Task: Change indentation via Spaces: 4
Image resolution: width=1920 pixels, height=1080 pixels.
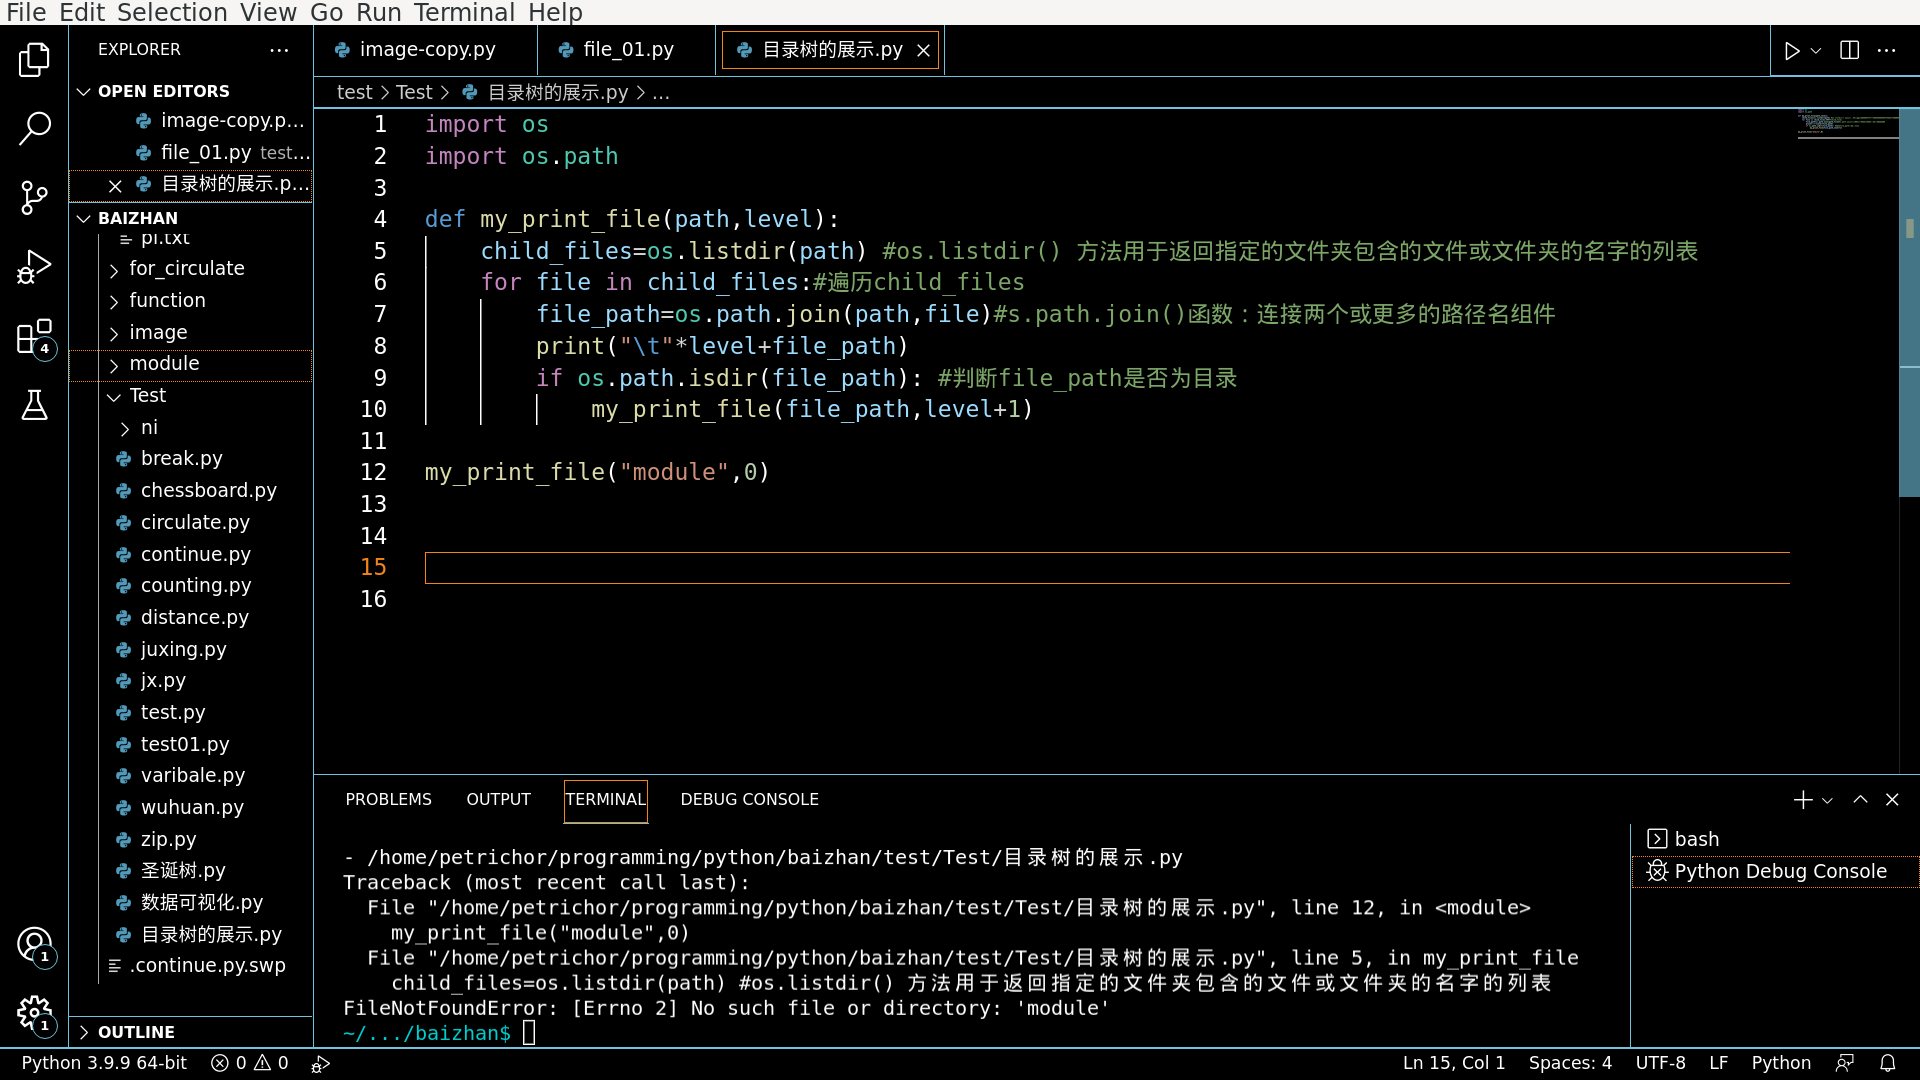Action: (1570, 1063)
